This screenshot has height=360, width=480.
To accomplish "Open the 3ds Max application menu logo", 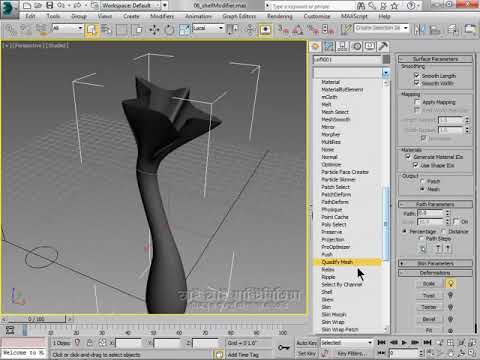I will click(9, 9).
